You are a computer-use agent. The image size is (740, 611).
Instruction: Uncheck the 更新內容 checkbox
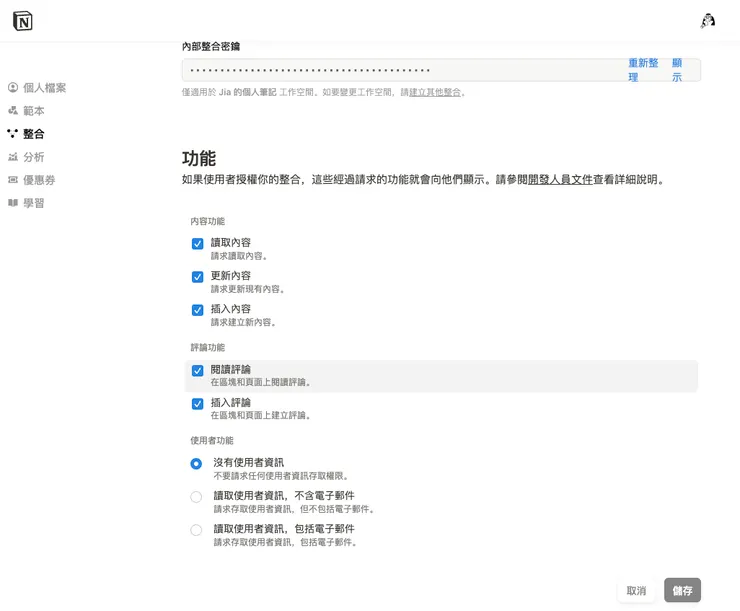click(197, 276)
